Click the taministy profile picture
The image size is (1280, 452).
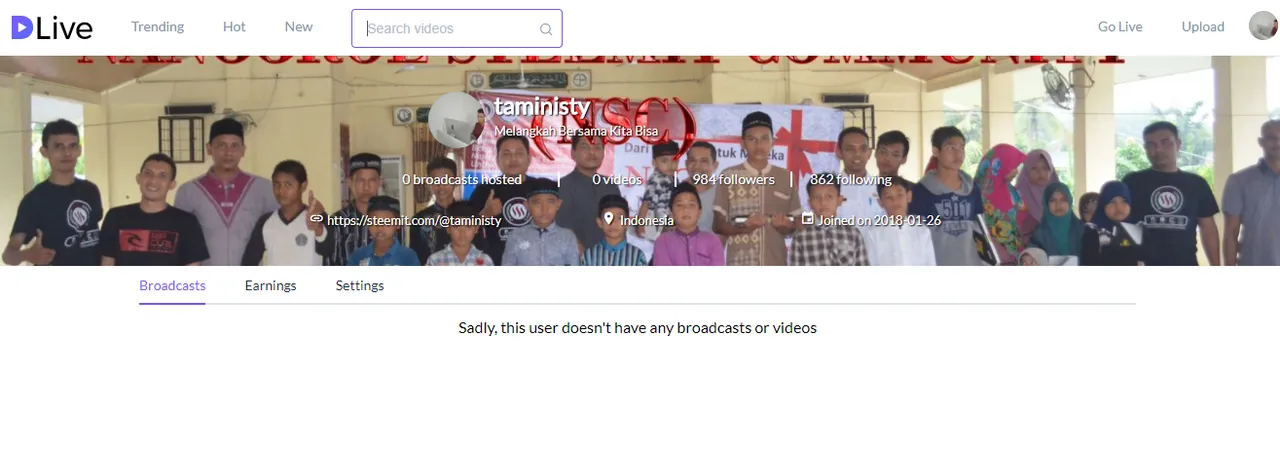click(457, 120)
